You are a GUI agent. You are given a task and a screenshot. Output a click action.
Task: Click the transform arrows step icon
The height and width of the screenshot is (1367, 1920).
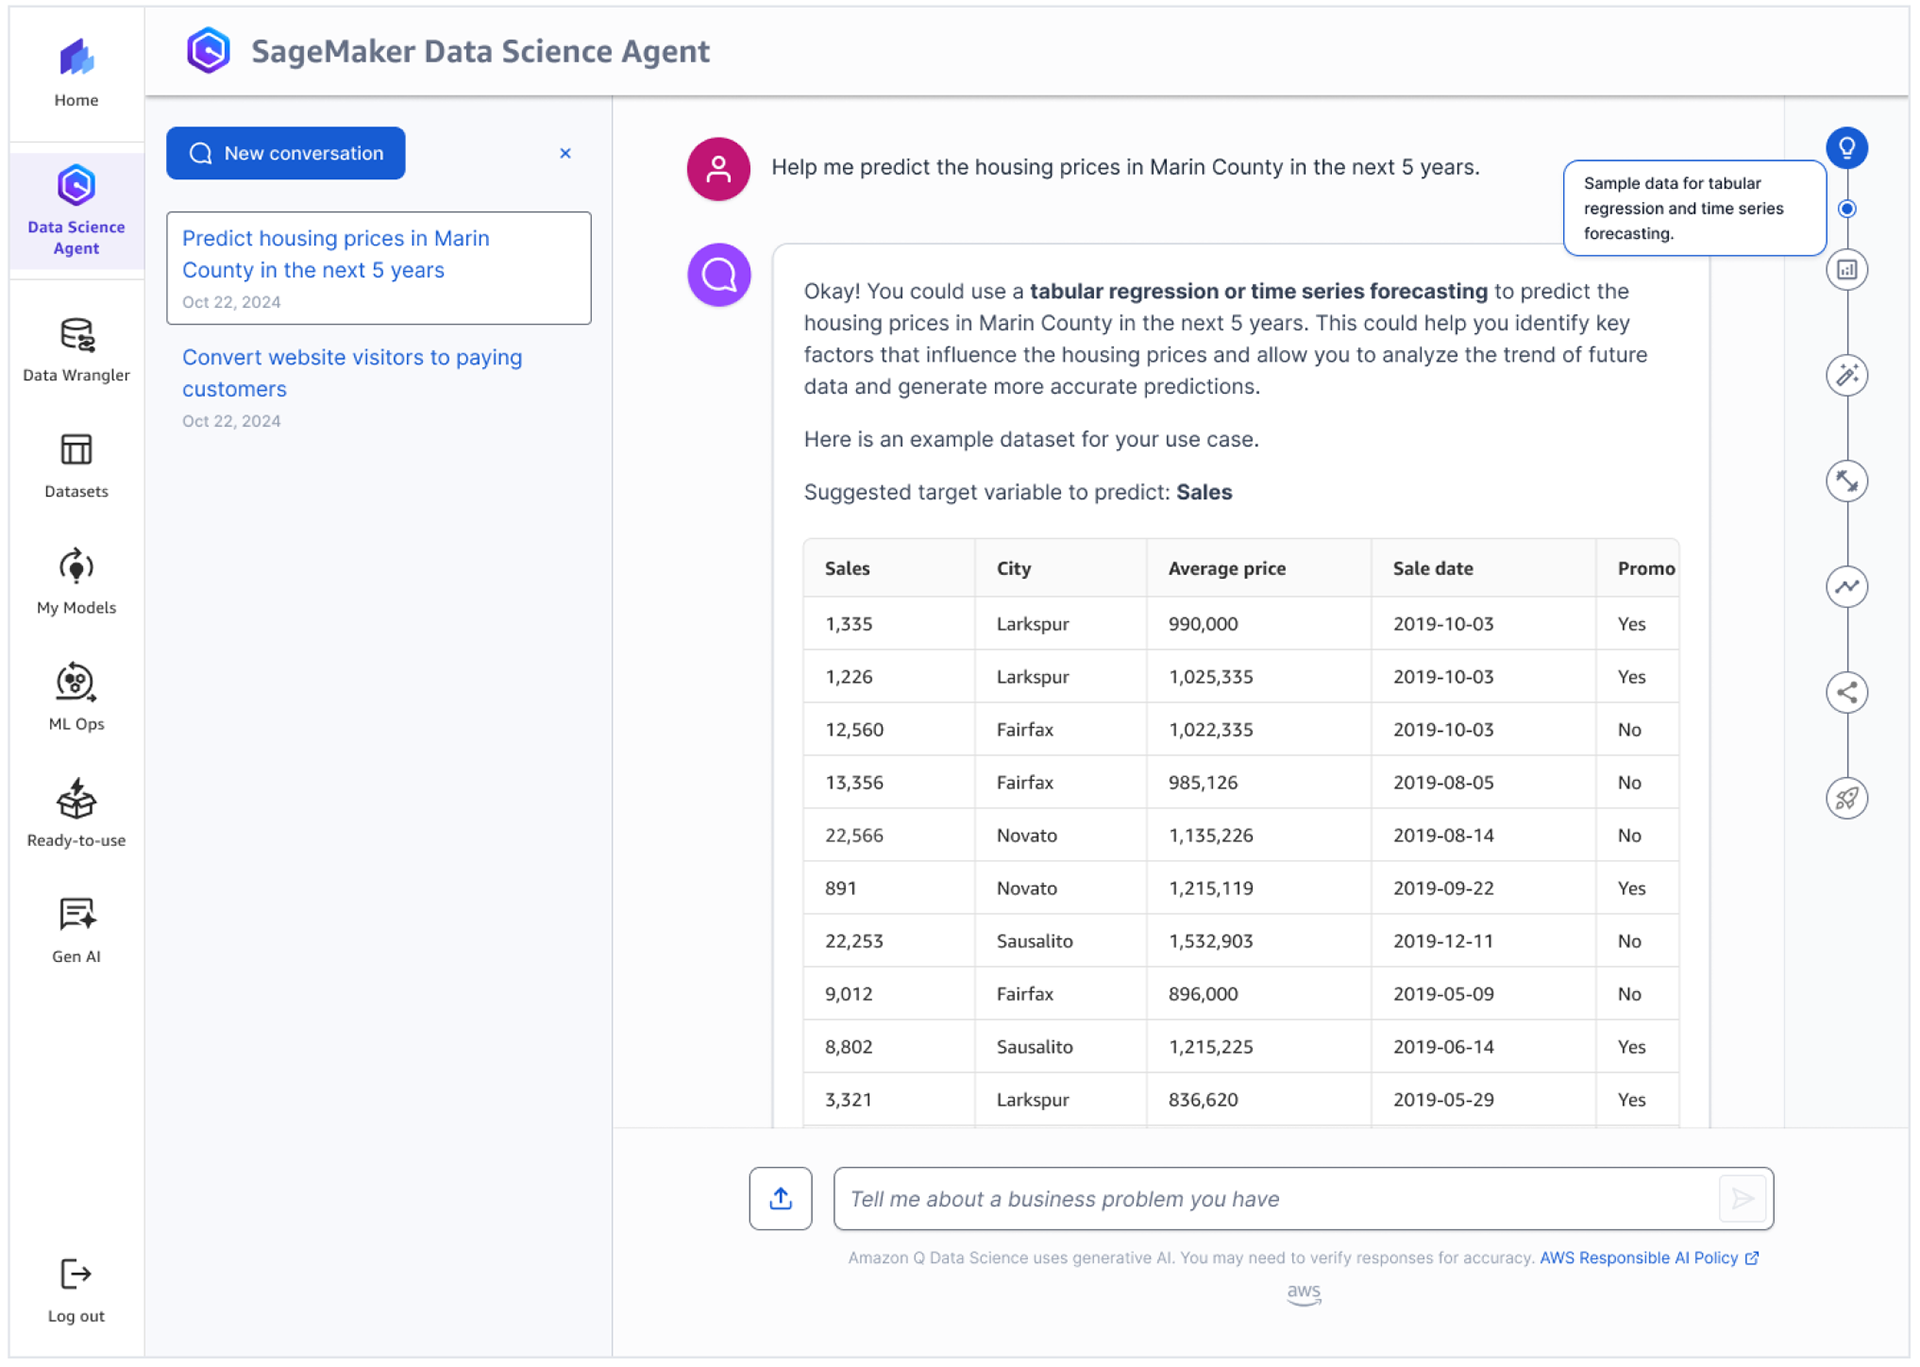(x=1846, y=481)
